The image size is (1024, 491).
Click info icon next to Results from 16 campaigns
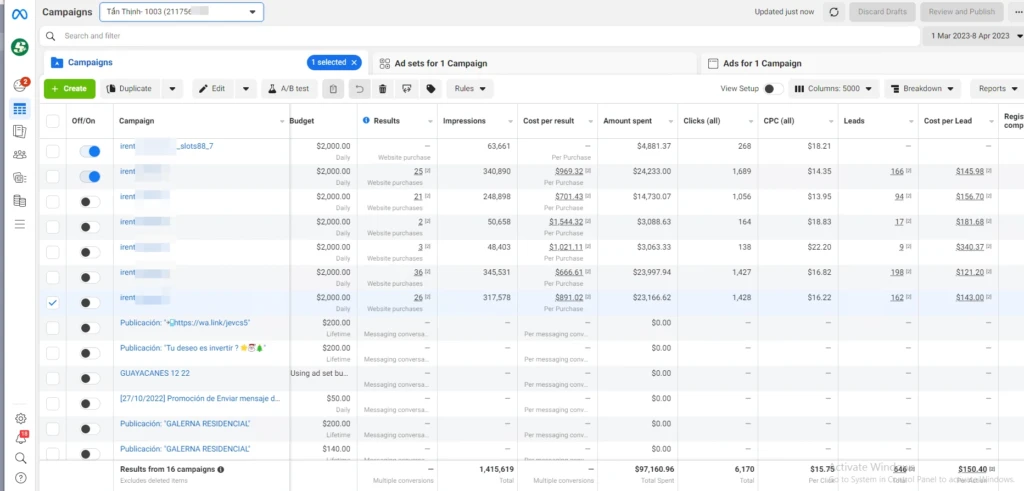click(x=221, y=469)
